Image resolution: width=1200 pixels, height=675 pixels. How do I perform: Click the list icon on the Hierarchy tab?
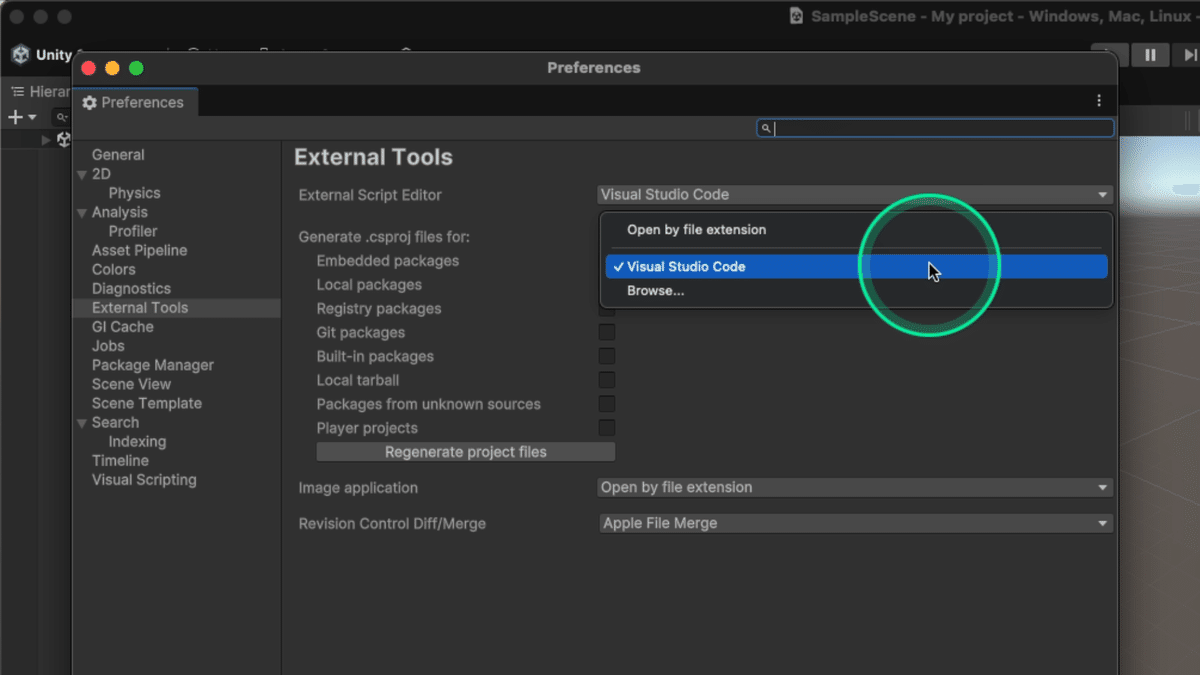(17, 91)
